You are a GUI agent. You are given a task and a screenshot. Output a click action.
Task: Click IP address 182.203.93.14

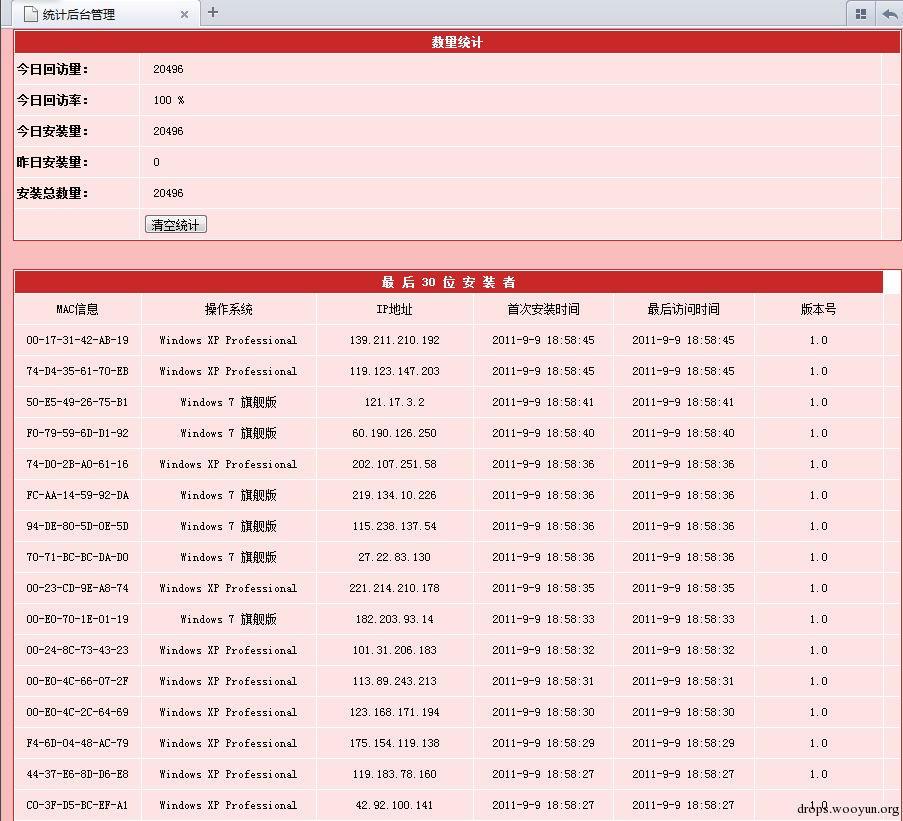tap(394, 619)
